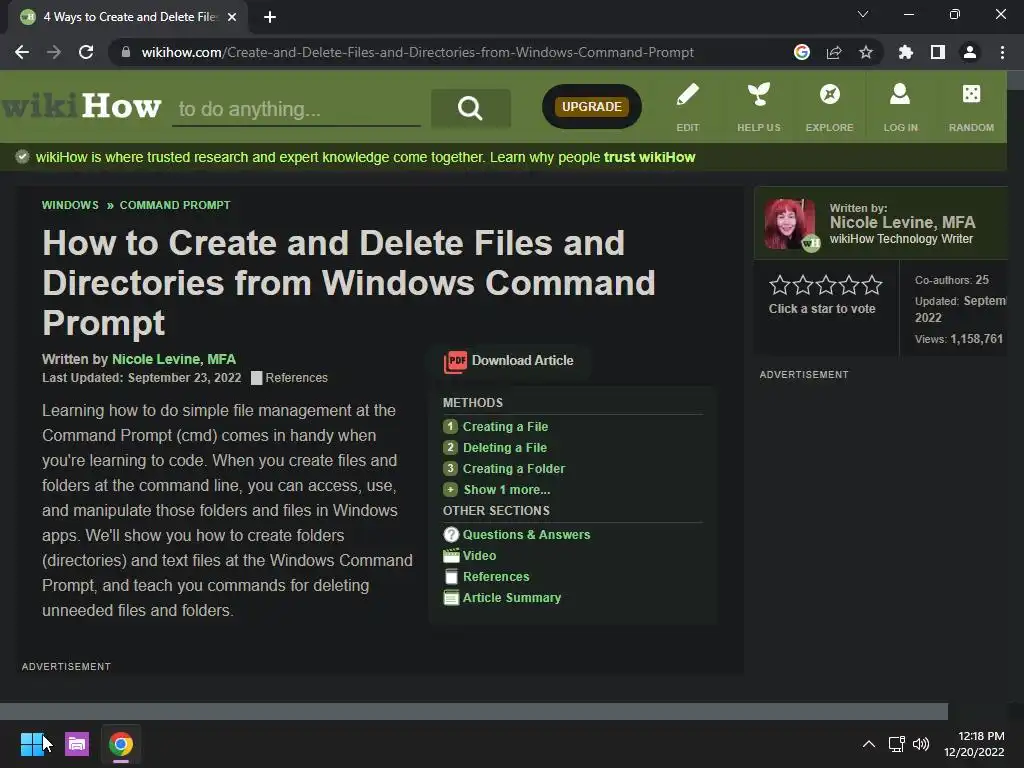Click Nicole Levine's author photo
The height and width of the screenshot is (768, 1024).
point(790,224)
